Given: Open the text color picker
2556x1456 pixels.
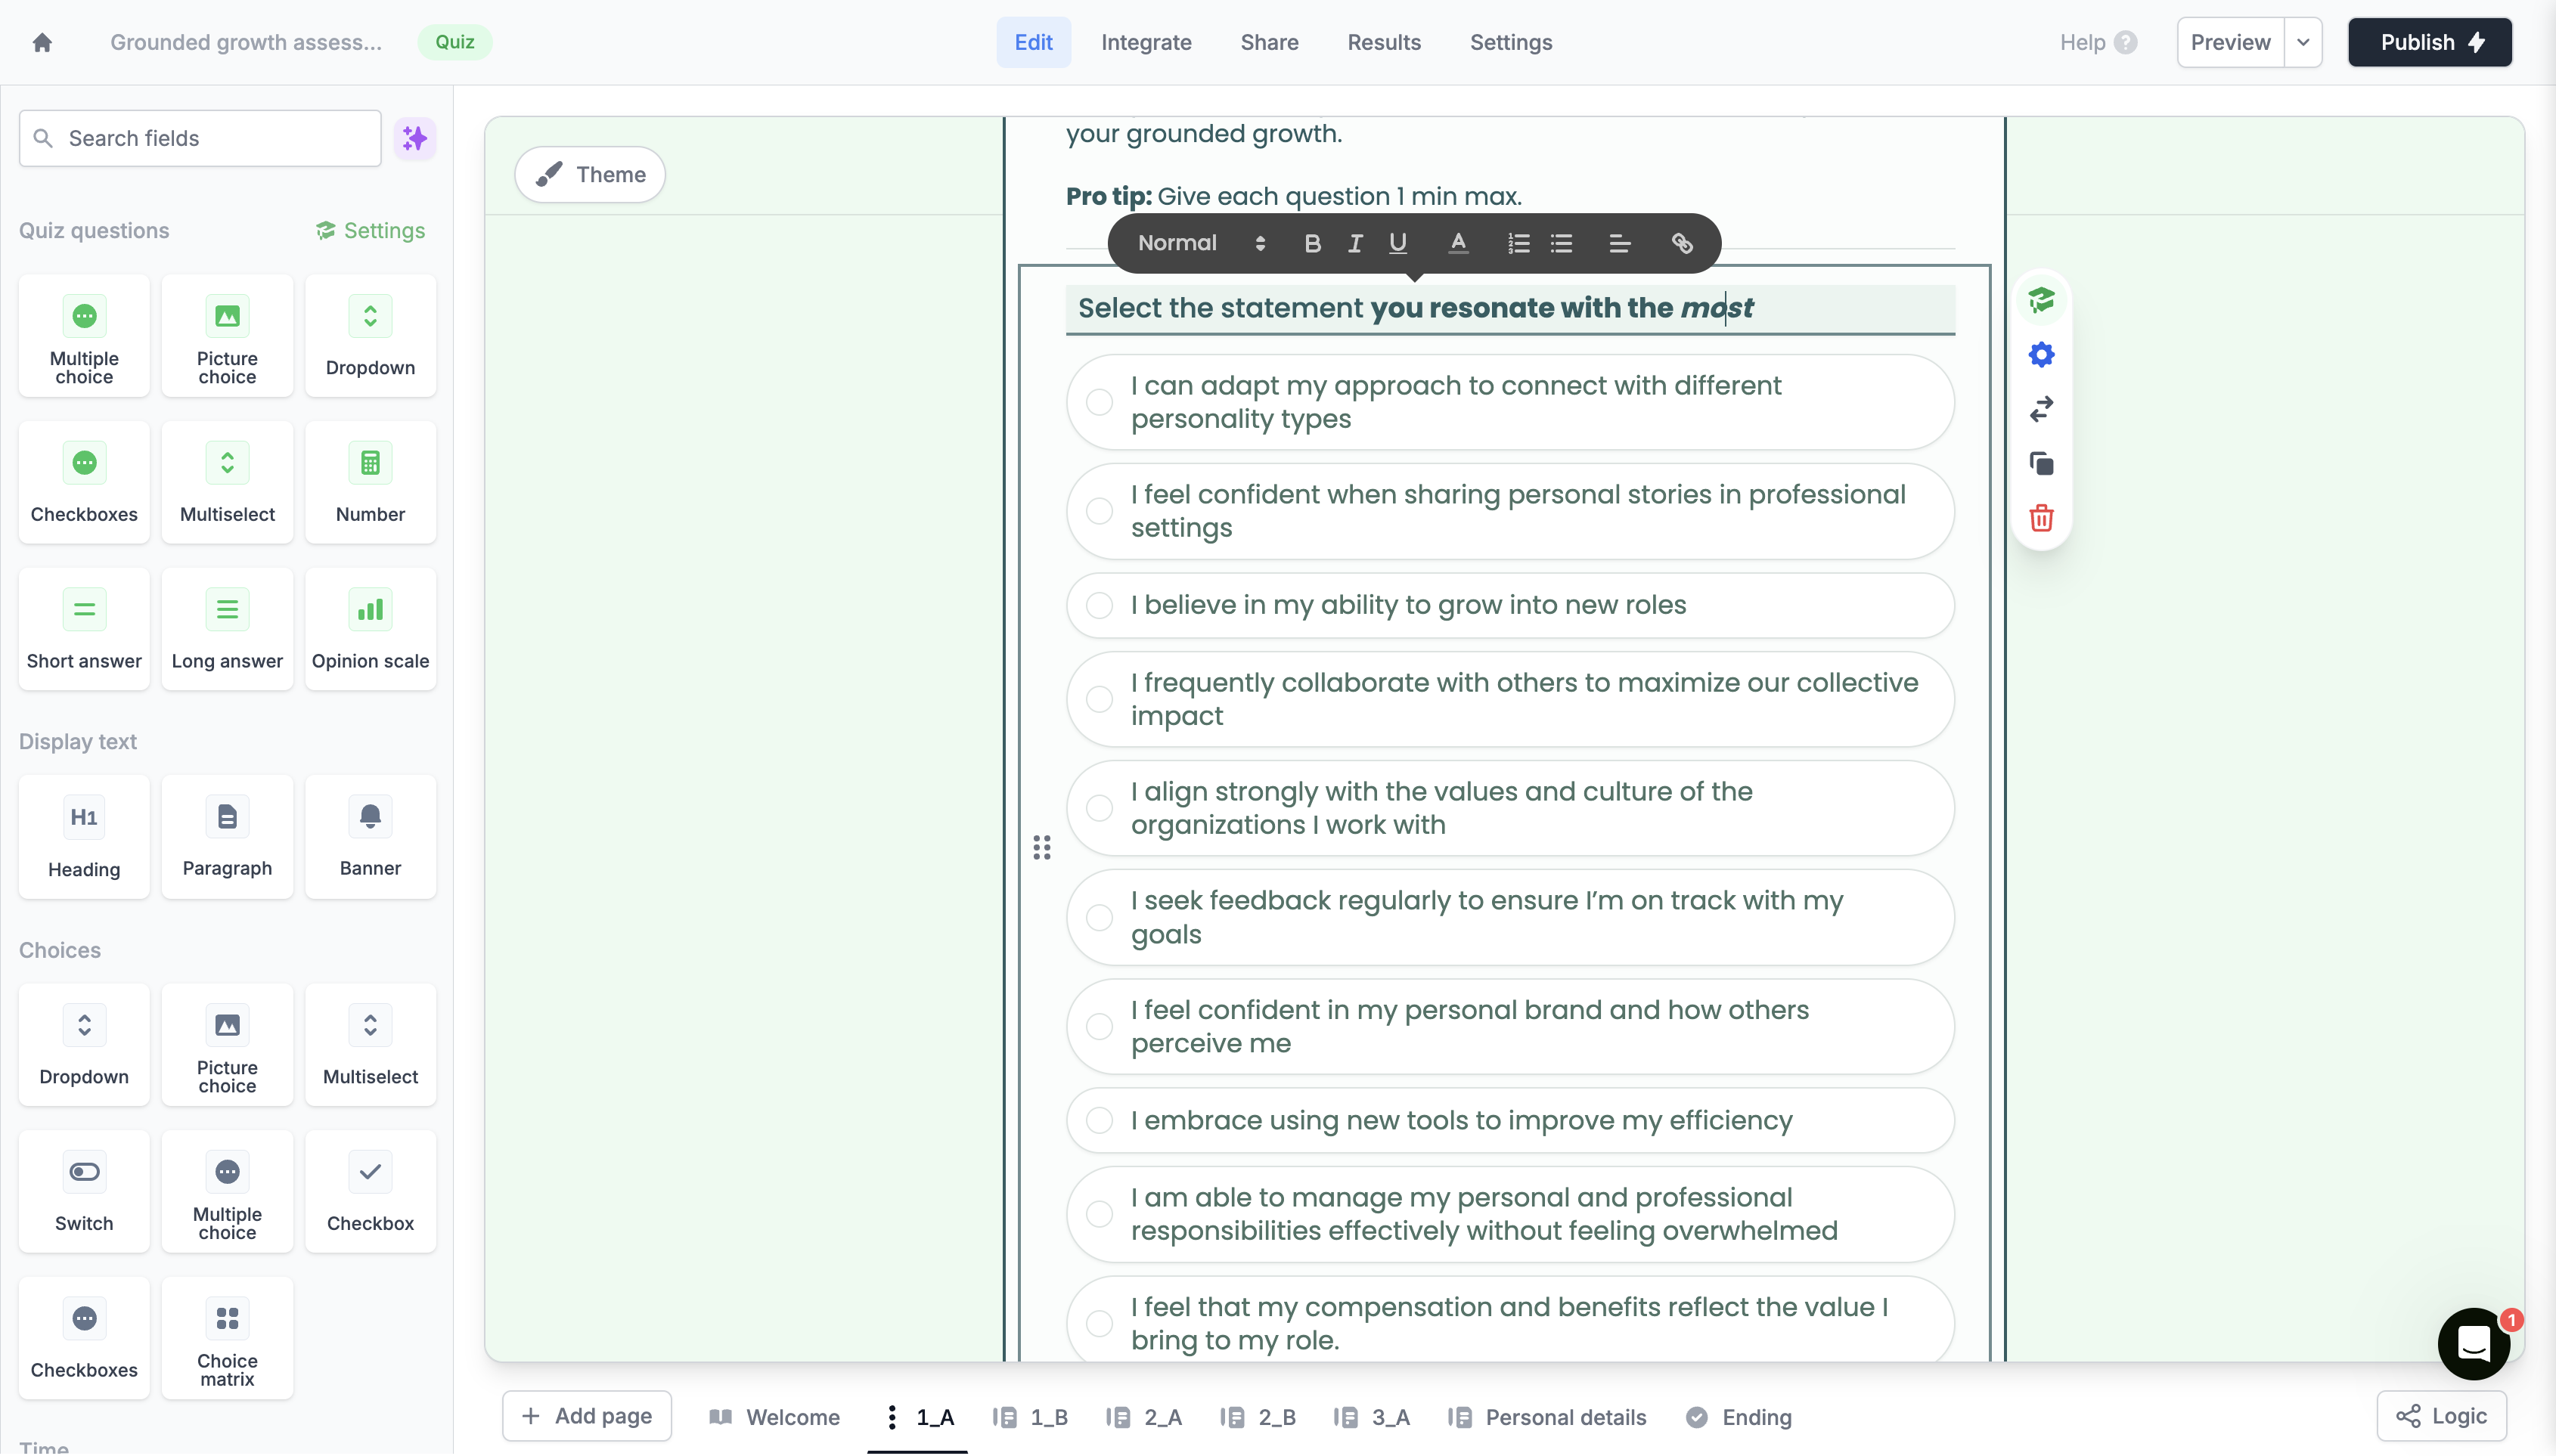Looking at the screenshot, I should click(1458, 243).
